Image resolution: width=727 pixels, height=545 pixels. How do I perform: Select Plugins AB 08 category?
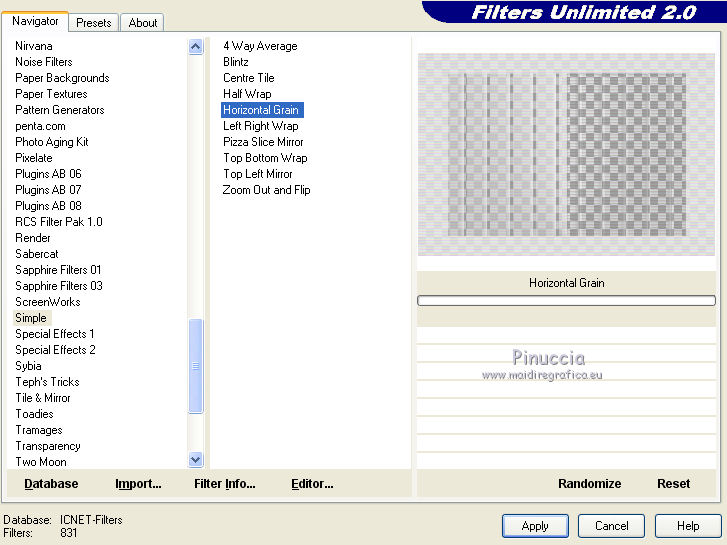[x=48, y=206]
